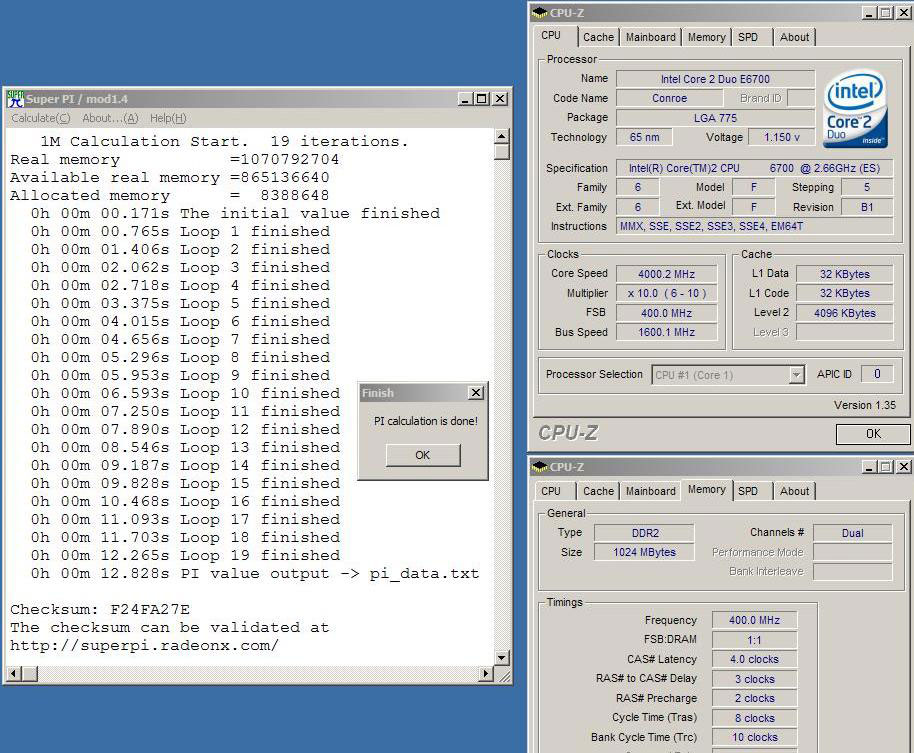The image size is (914, 753).
Task: Click the CPU-Z chip icon in top window title bar
Action: point(540,12)
